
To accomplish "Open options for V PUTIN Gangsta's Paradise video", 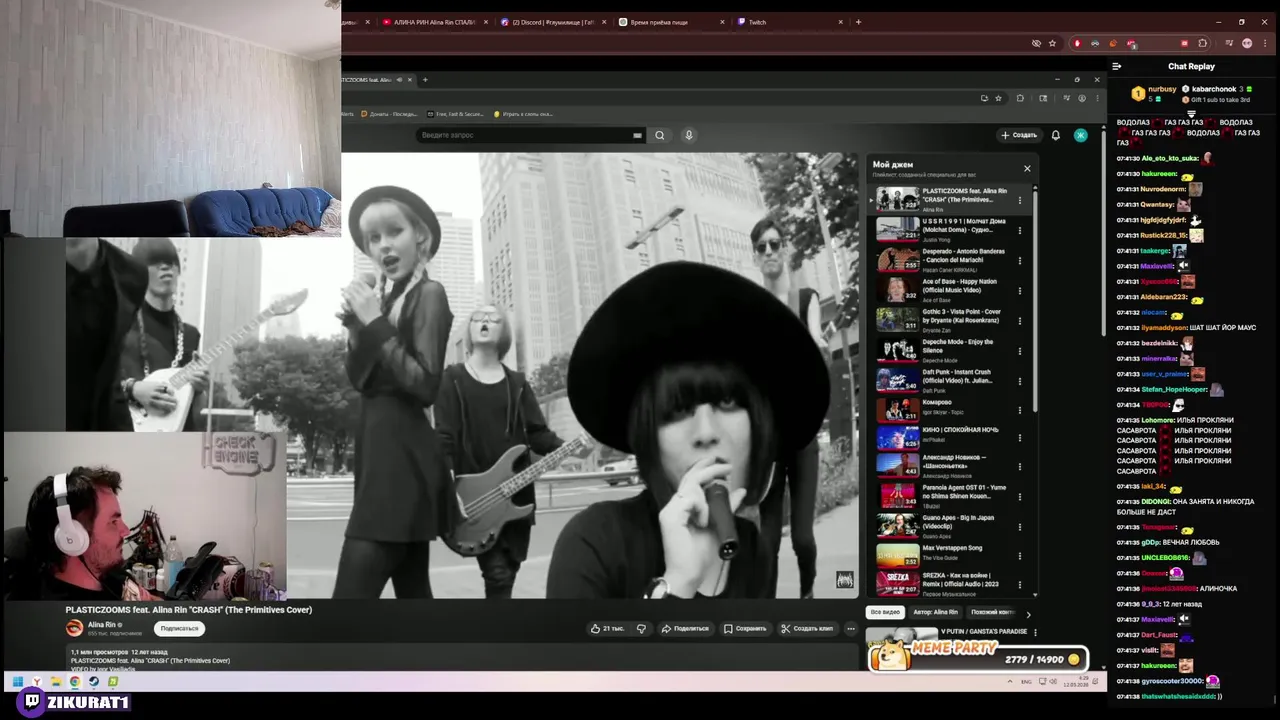I will click(x=1035, y=632).
